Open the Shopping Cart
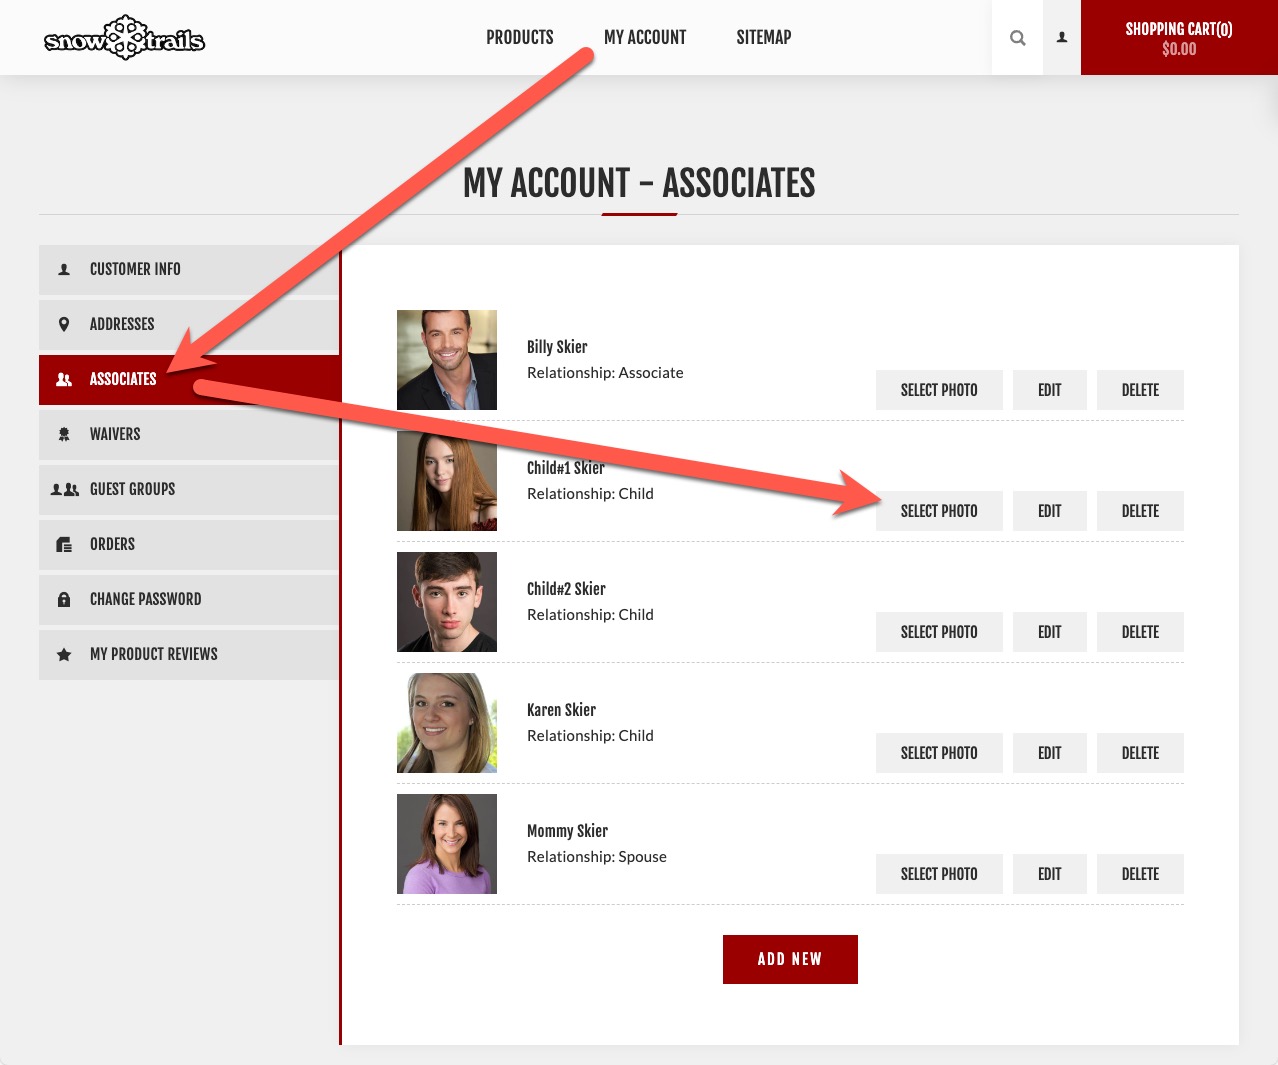The height and width of the screenshot is (1065, 1278). coord(1178,38)
